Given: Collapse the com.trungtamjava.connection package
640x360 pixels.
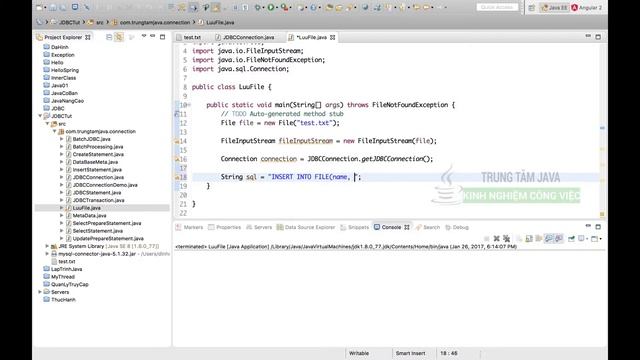Looking at the screenshot, I should click(55, 131).
